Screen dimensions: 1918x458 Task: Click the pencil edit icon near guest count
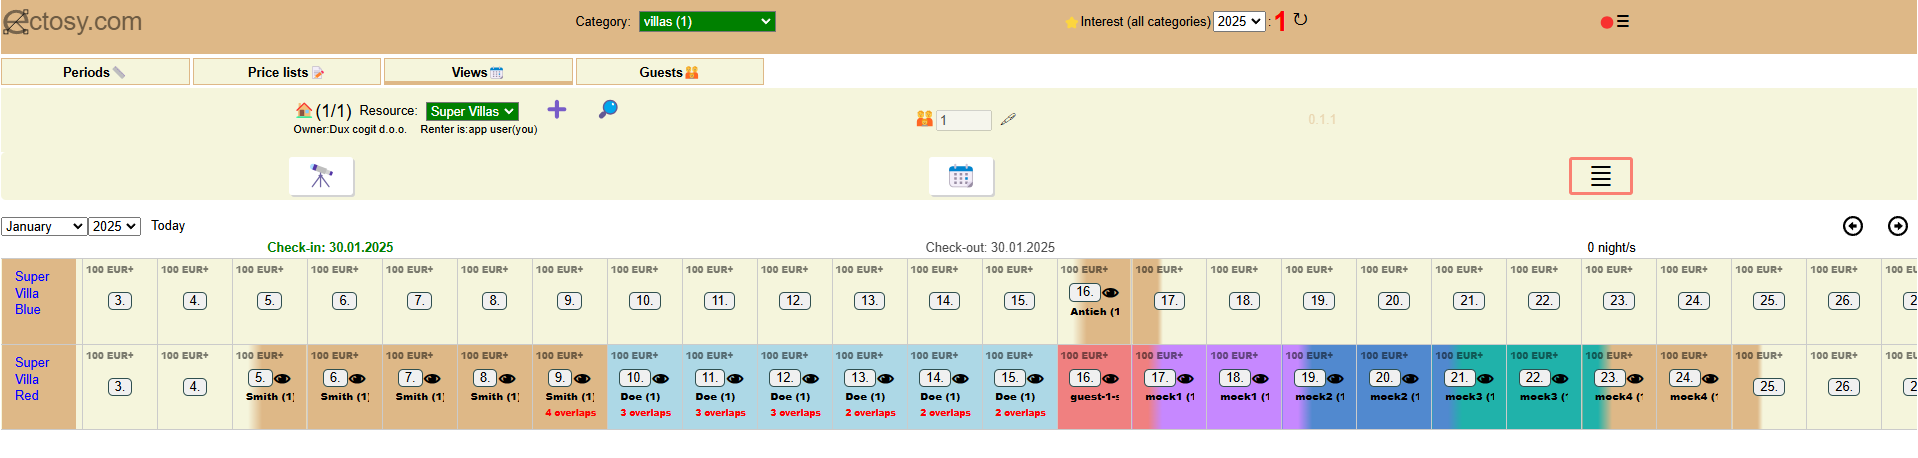tap(1008, 119)
